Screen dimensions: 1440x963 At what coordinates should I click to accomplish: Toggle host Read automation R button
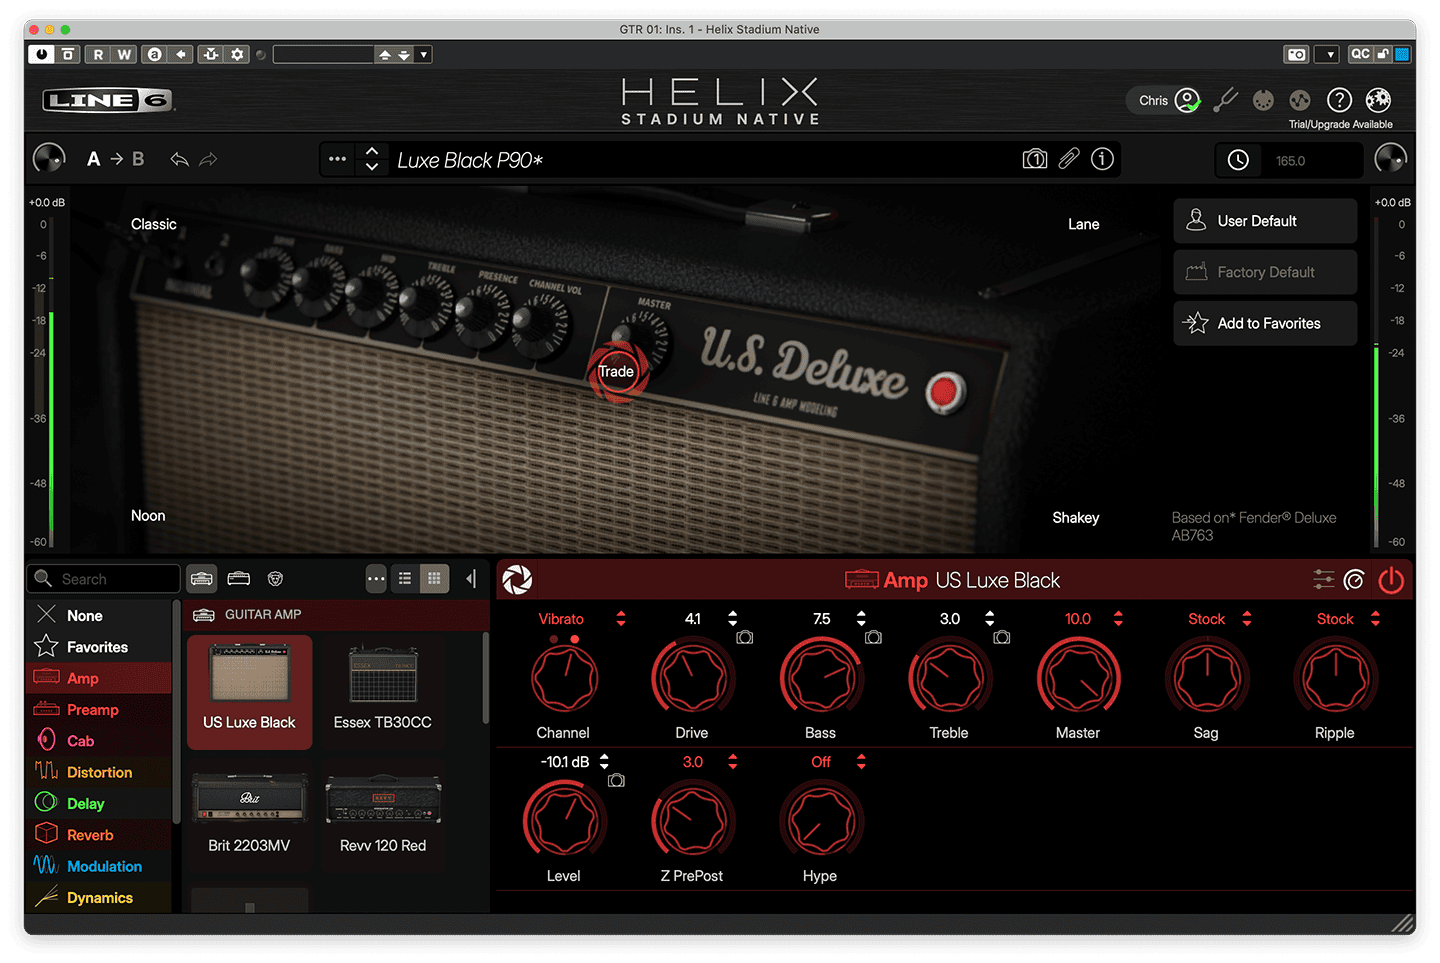98,55
